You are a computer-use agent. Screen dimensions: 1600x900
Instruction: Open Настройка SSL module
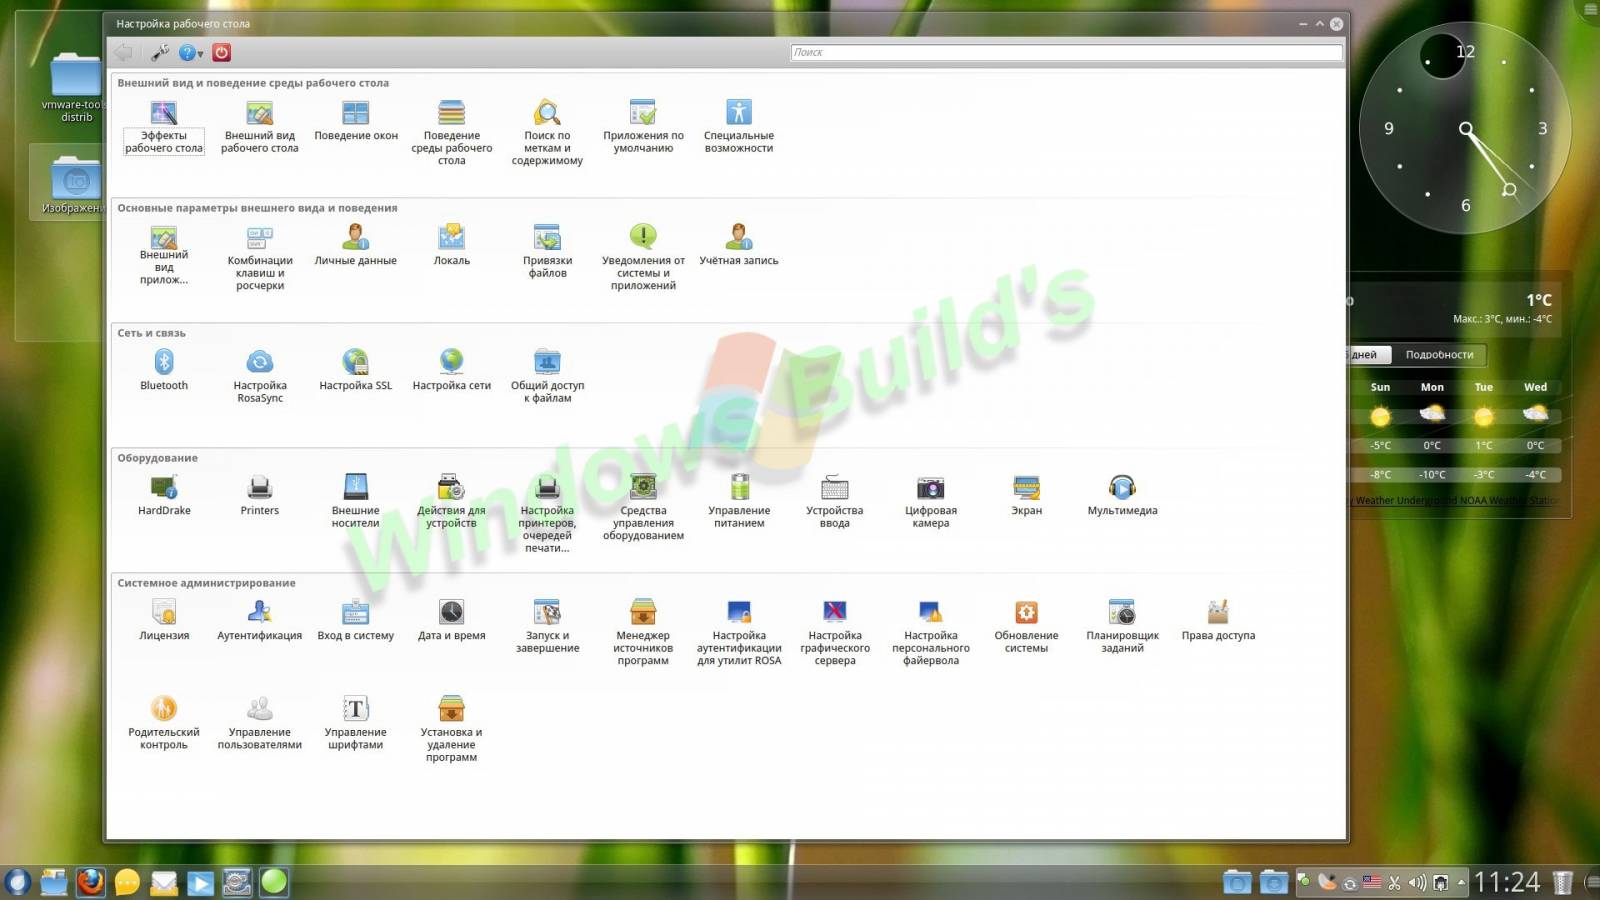pyautogui.click(x=356, y=371)
